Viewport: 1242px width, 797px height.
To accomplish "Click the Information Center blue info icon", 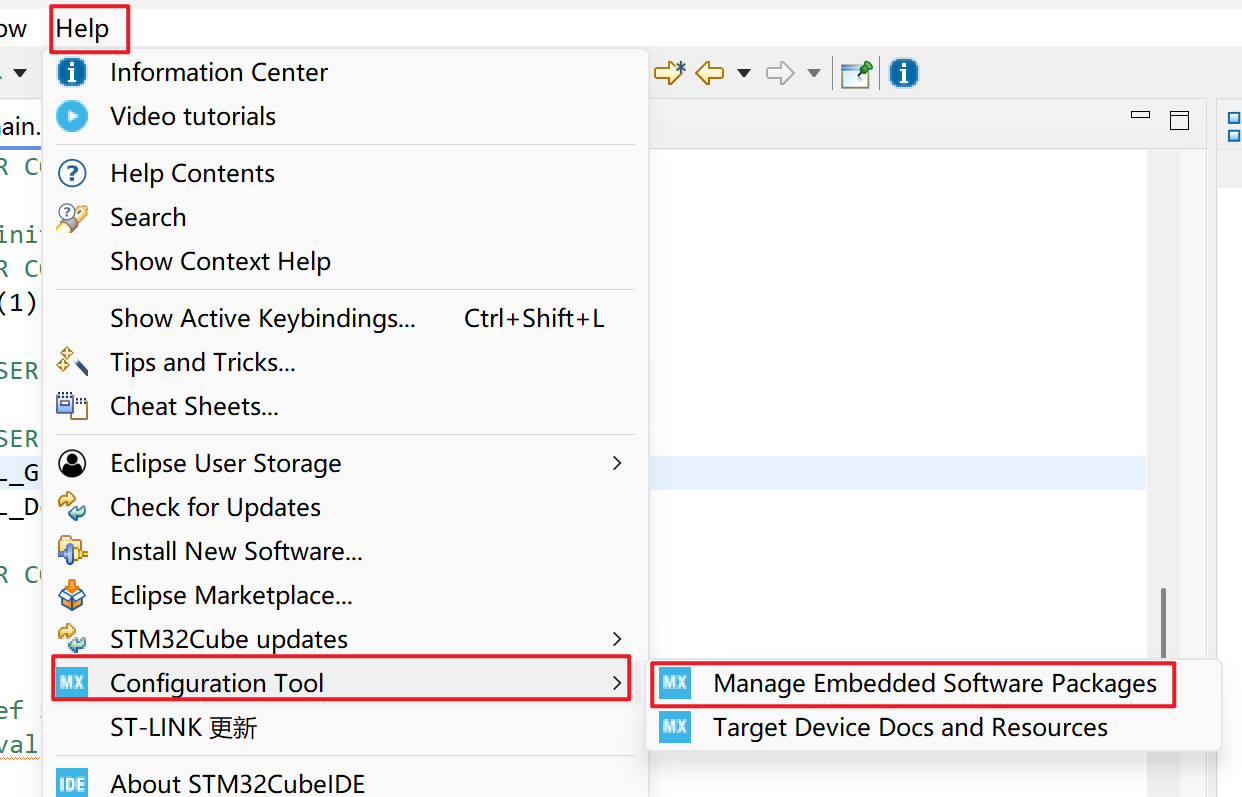I will pyautogui.click(x=72, y=72).
